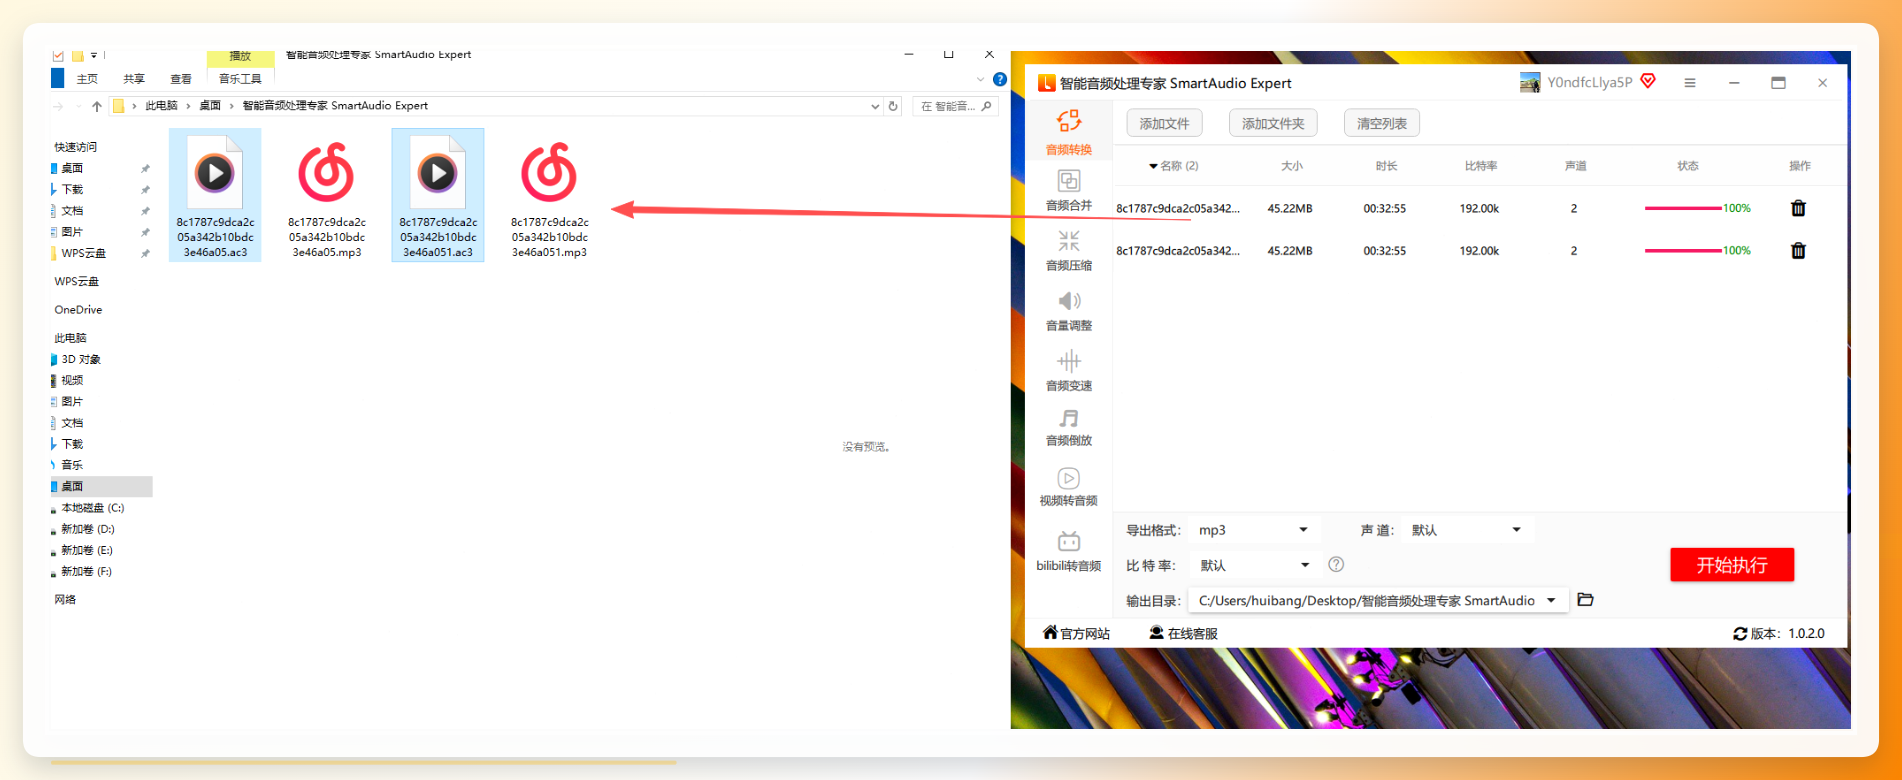Switch to the 查看 ribbon tab
1902x780 pixels.
(x=181, y=79)
